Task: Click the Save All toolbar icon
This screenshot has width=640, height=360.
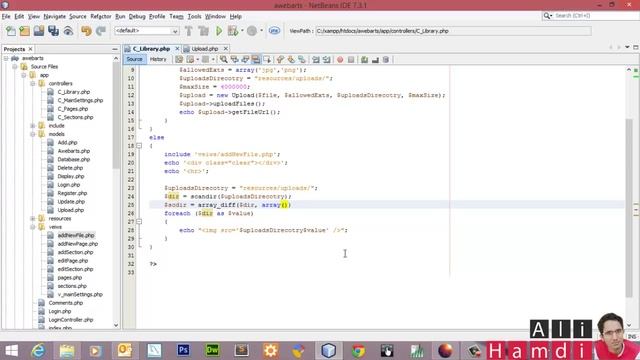Action: (x=53, y=31)
